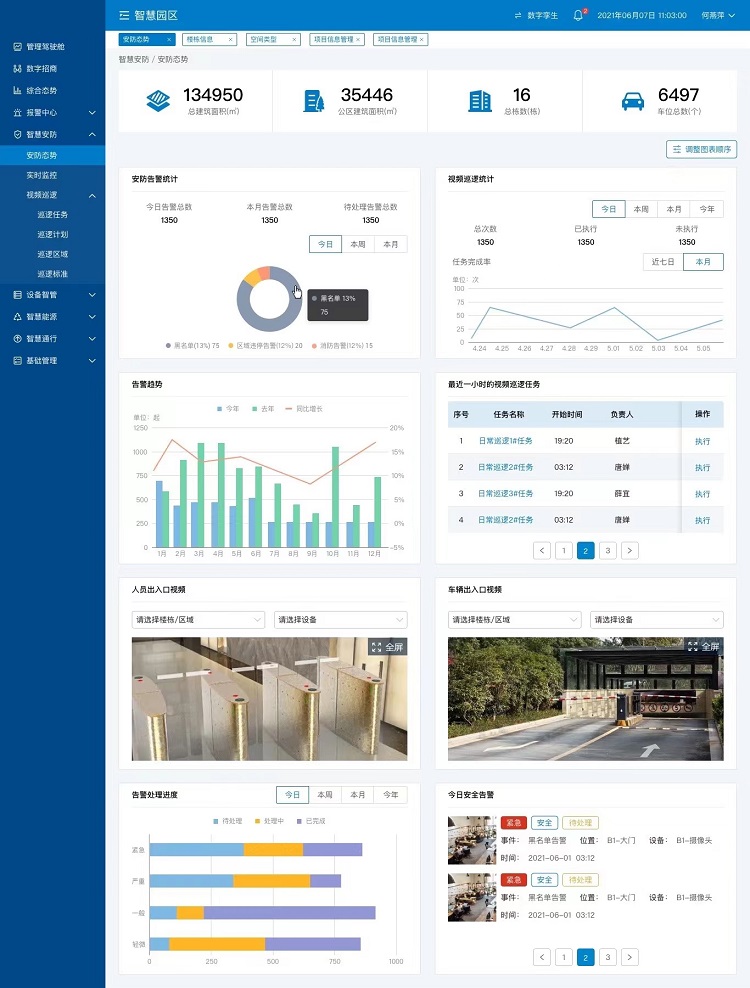The height and width of the screenshot is (988, 750).
Task: Click the 公区建筑面积 document-tree icon
Action: [x=313, y=101]
